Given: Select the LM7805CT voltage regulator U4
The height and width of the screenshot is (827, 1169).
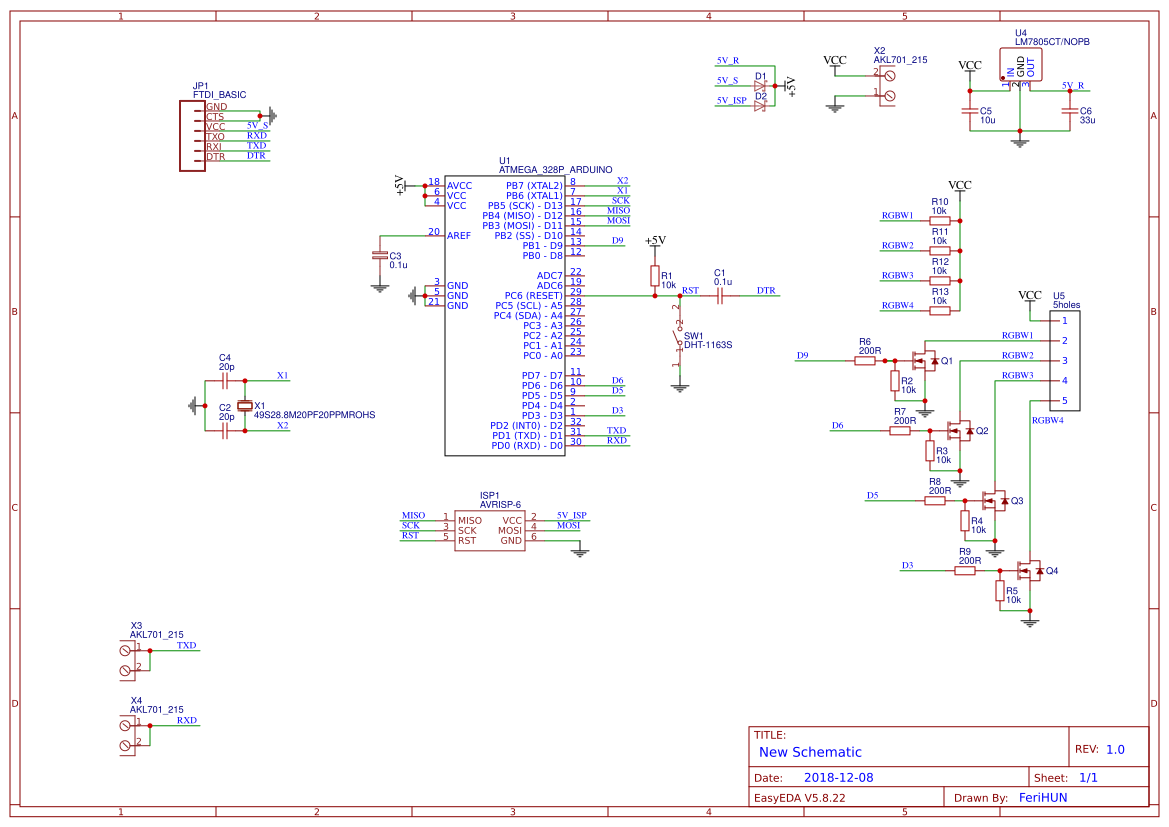Looking at the screenshot, I should tap(1020, 63).
